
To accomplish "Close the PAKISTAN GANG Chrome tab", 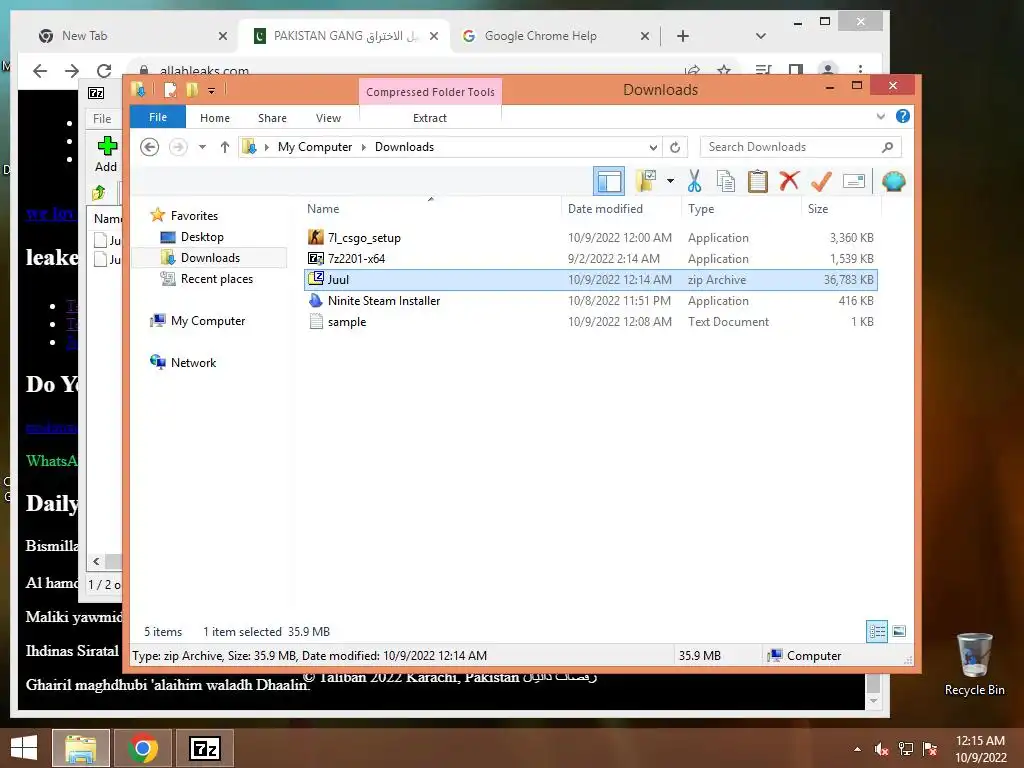I will click(434, 36).
